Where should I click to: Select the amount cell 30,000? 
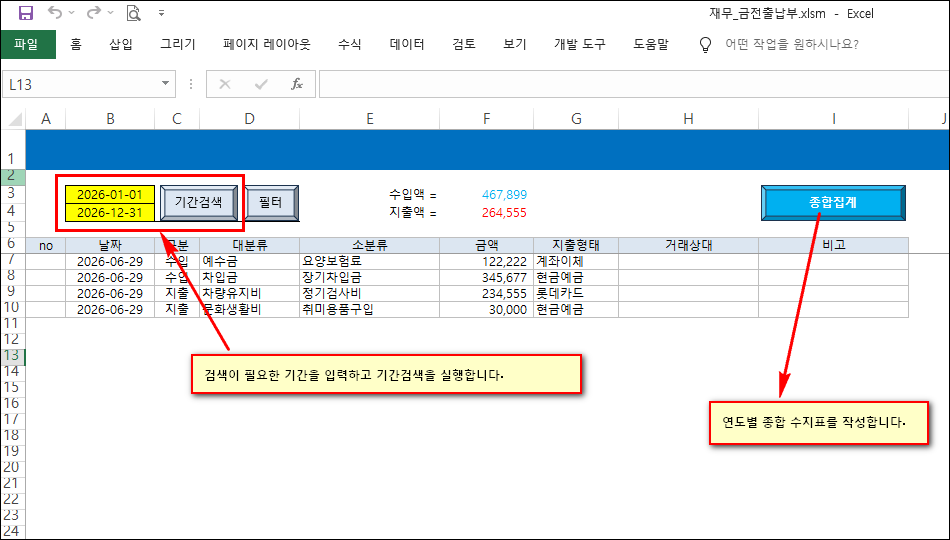[x=487, y=309]
